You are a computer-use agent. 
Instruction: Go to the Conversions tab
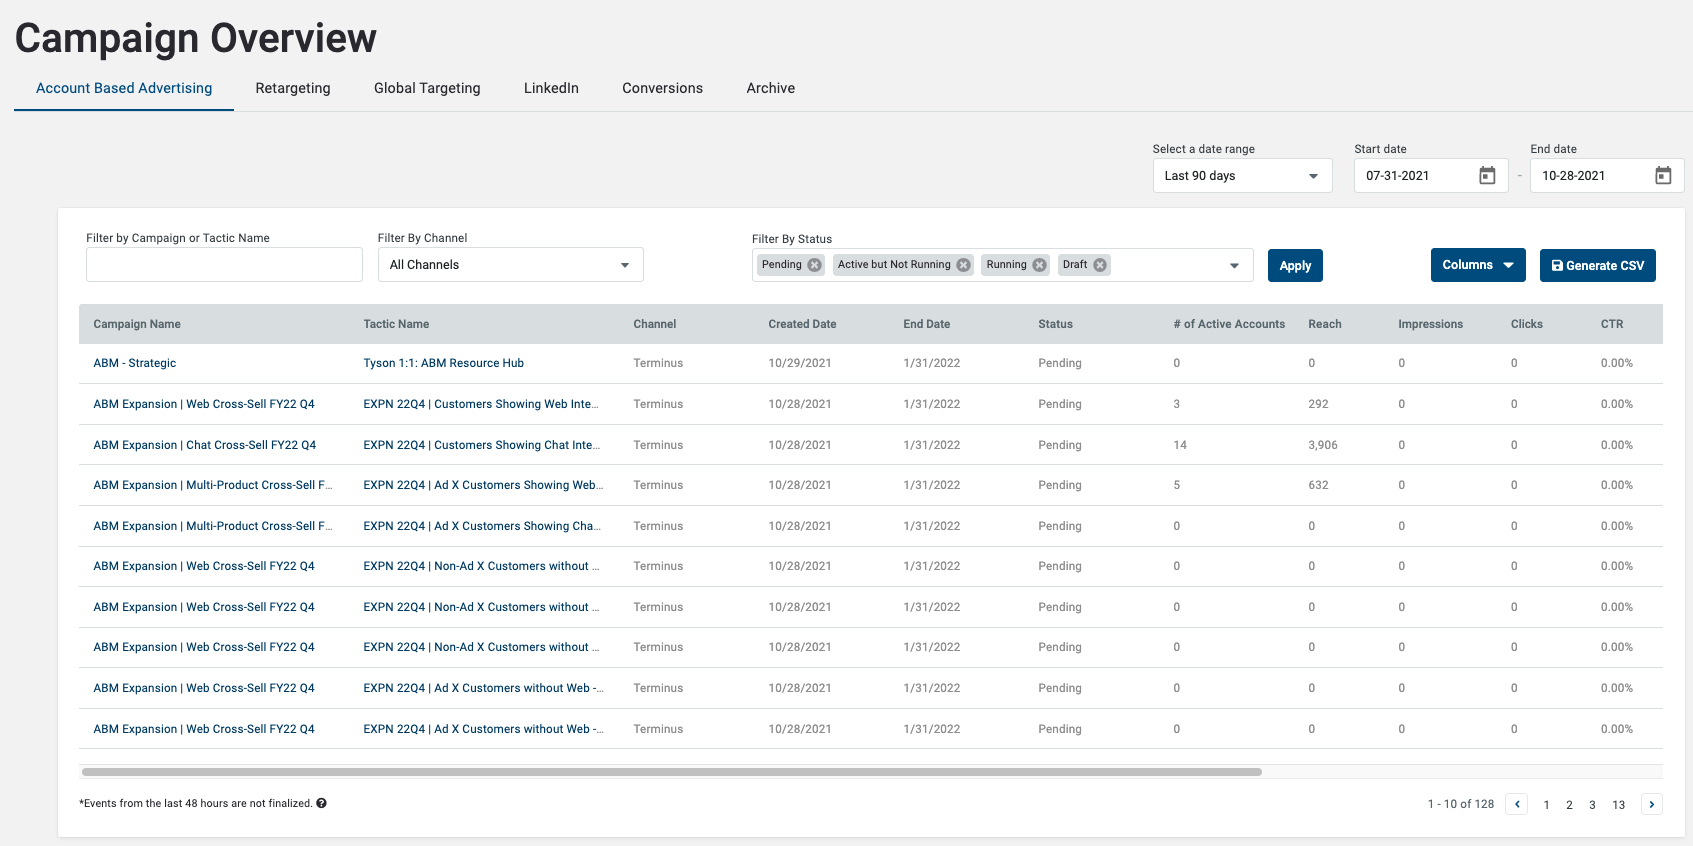[x=662, y=88]
